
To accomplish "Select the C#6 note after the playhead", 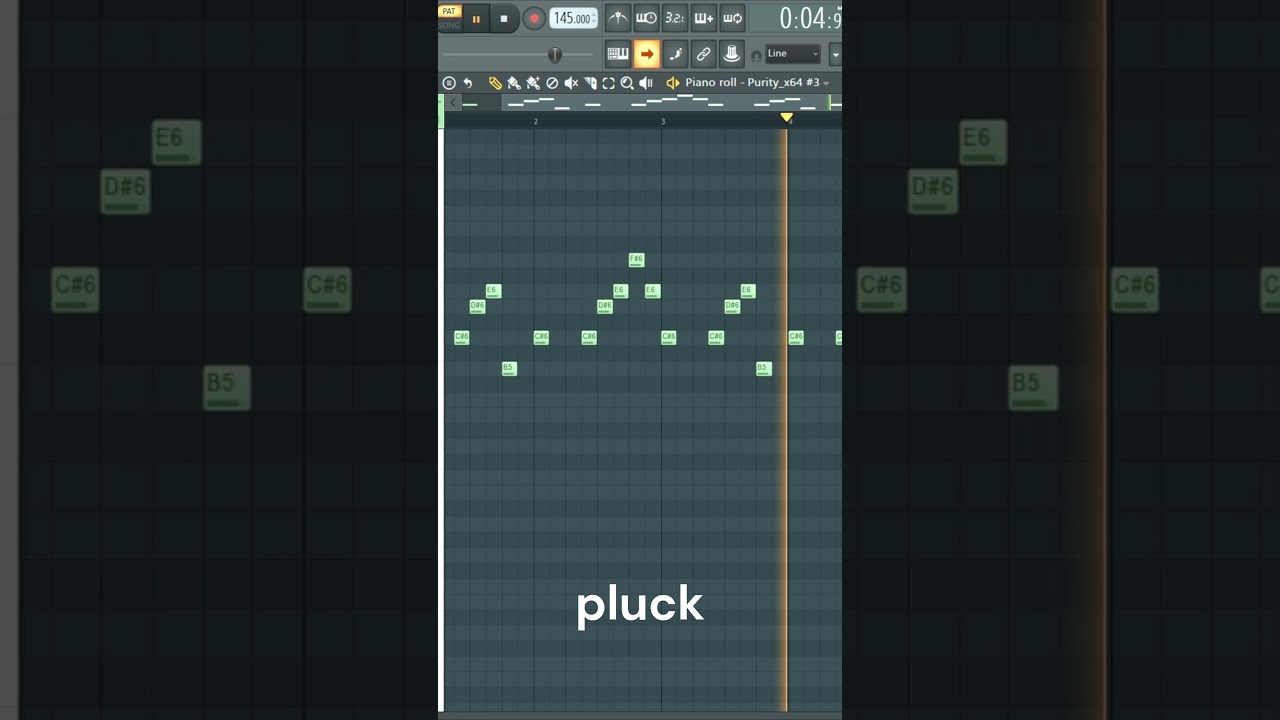I will tap(796, 338).
